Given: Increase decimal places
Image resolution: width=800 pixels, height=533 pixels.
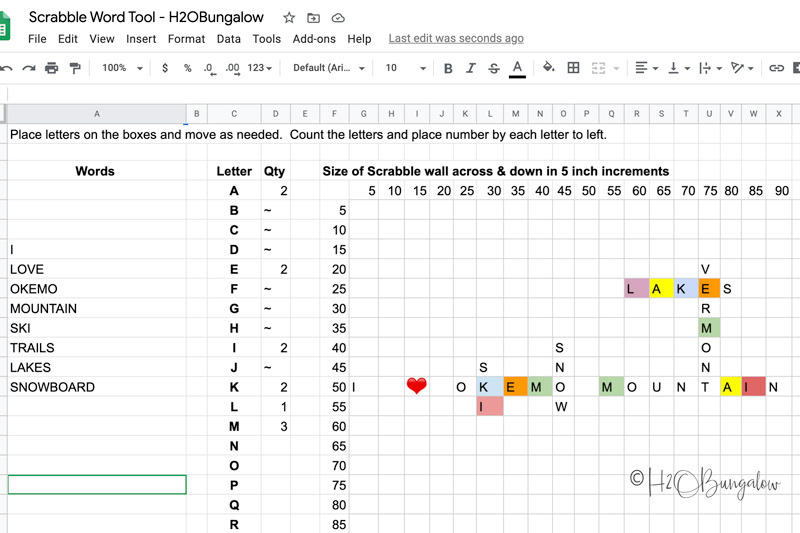Looking at the screenshot, I should pyautogui.click(x=233, y=68).
